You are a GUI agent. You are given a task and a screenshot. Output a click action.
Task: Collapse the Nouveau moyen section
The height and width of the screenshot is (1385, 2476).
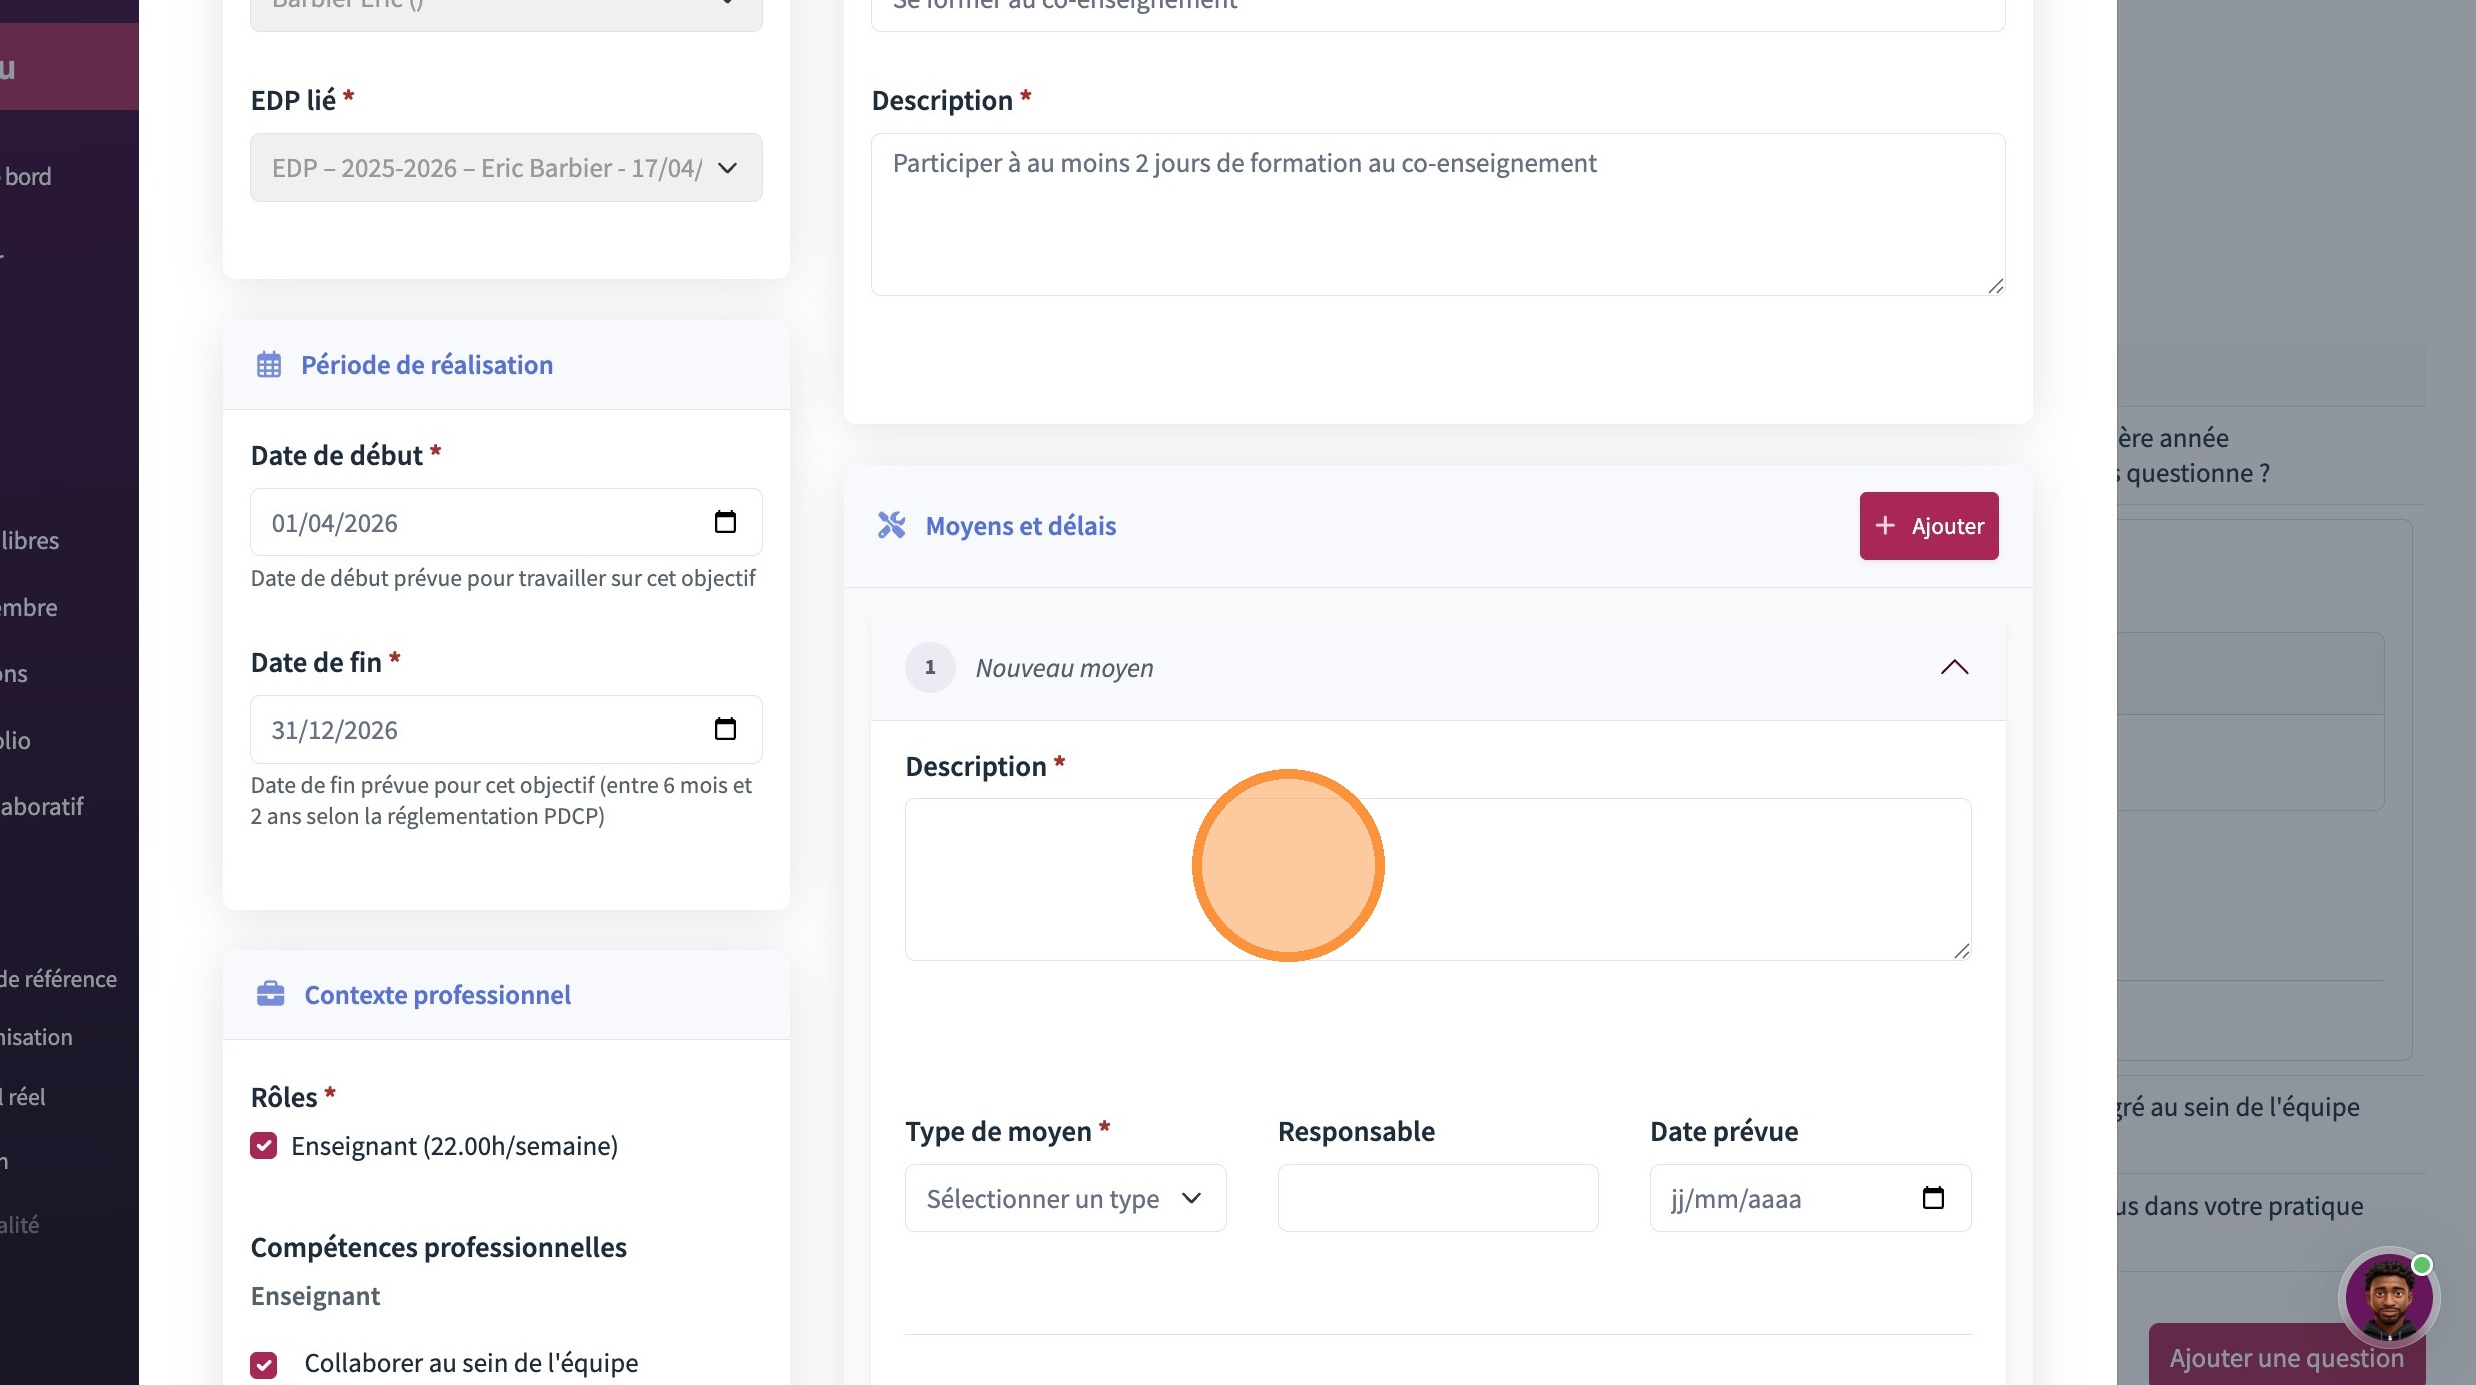pos(1954,668)
